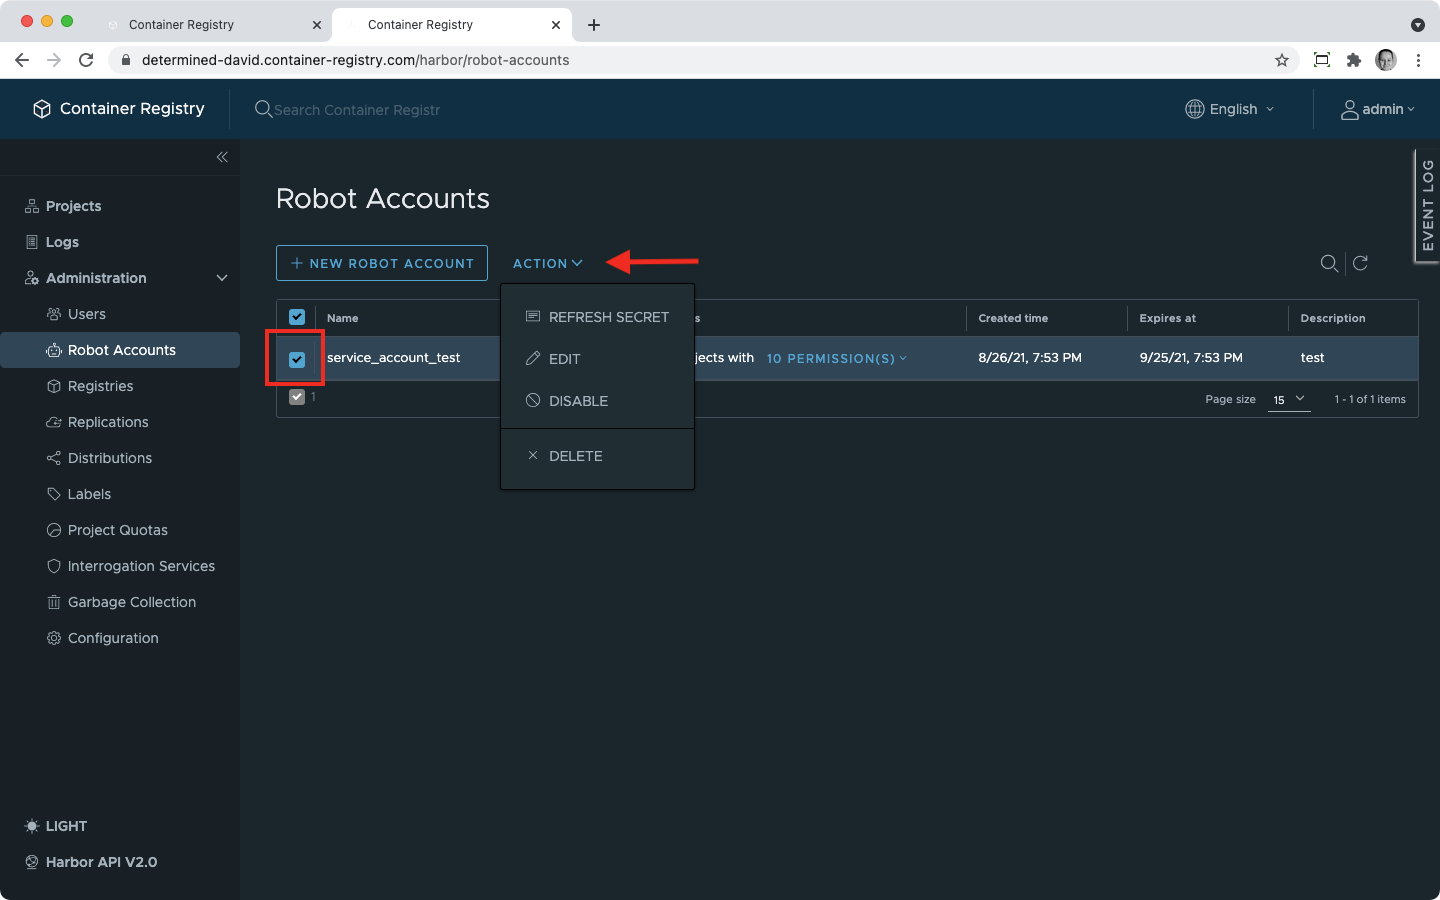Open Configuration settings page
The image size is (1440, 900).
pos(113,638)
